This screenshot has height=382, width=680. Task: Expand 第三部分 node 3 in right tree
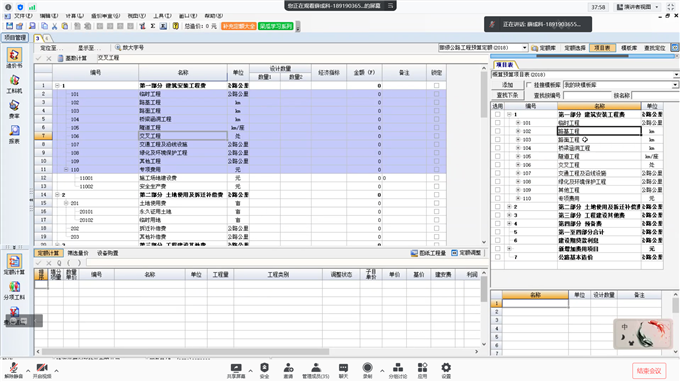coord(509,215)
